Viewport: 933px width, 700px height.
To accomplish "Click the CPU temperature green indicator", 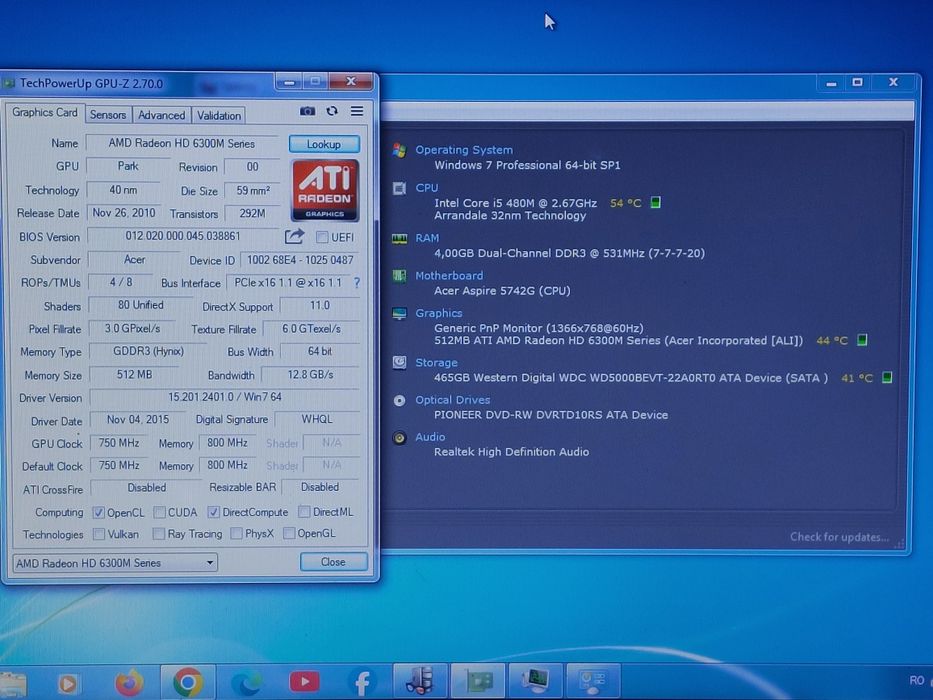I will click(x=655, y=202).
